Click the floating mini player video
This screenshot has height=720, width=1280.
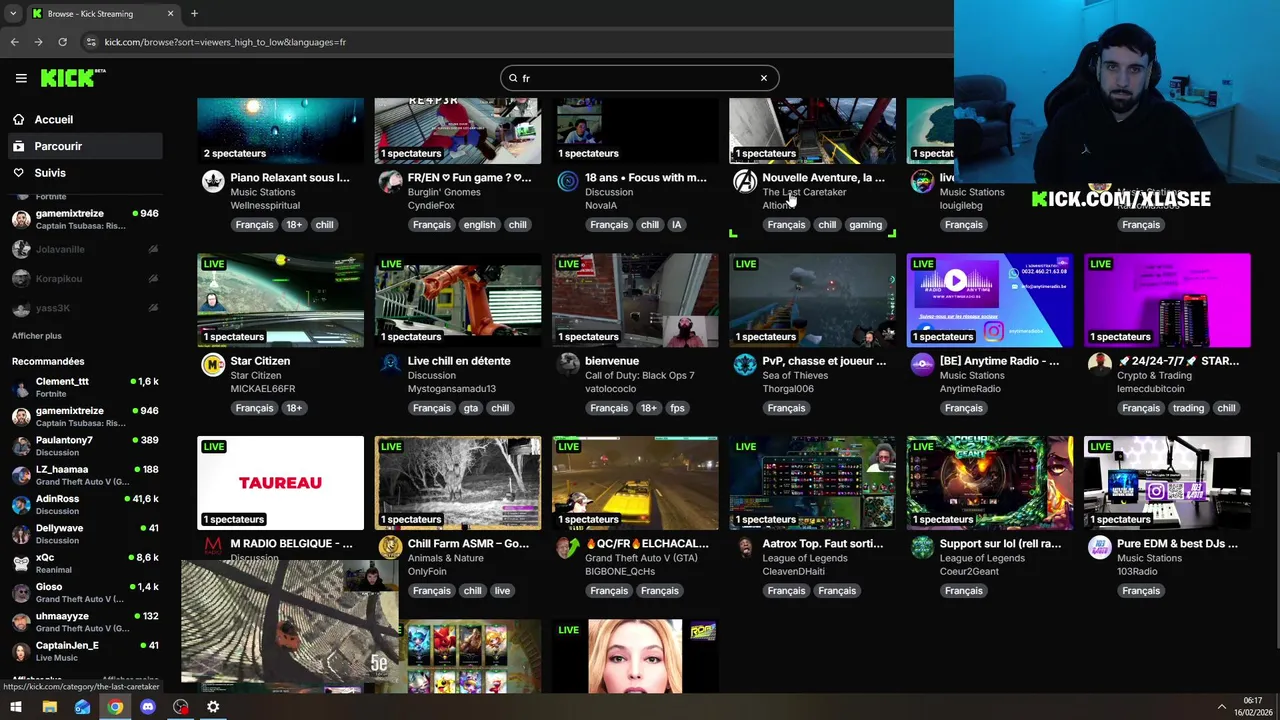290,626
